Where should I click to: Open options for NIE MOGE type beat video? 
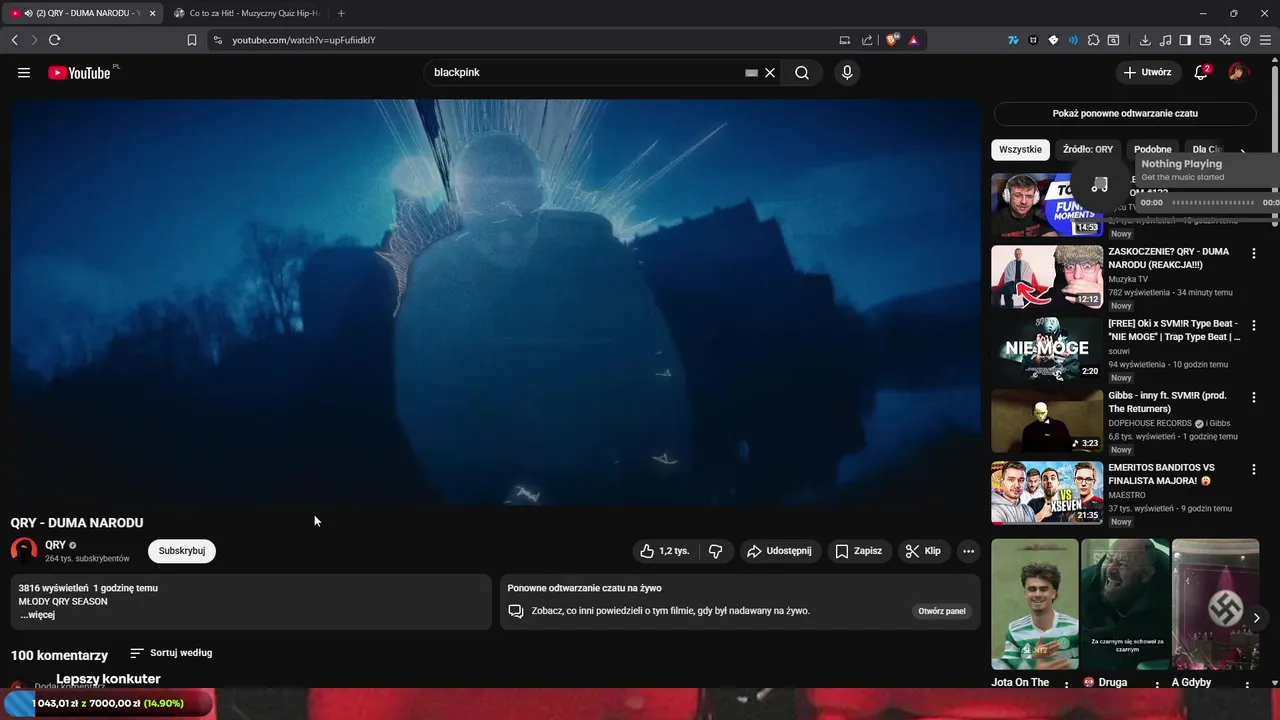tap(1253, 326)
